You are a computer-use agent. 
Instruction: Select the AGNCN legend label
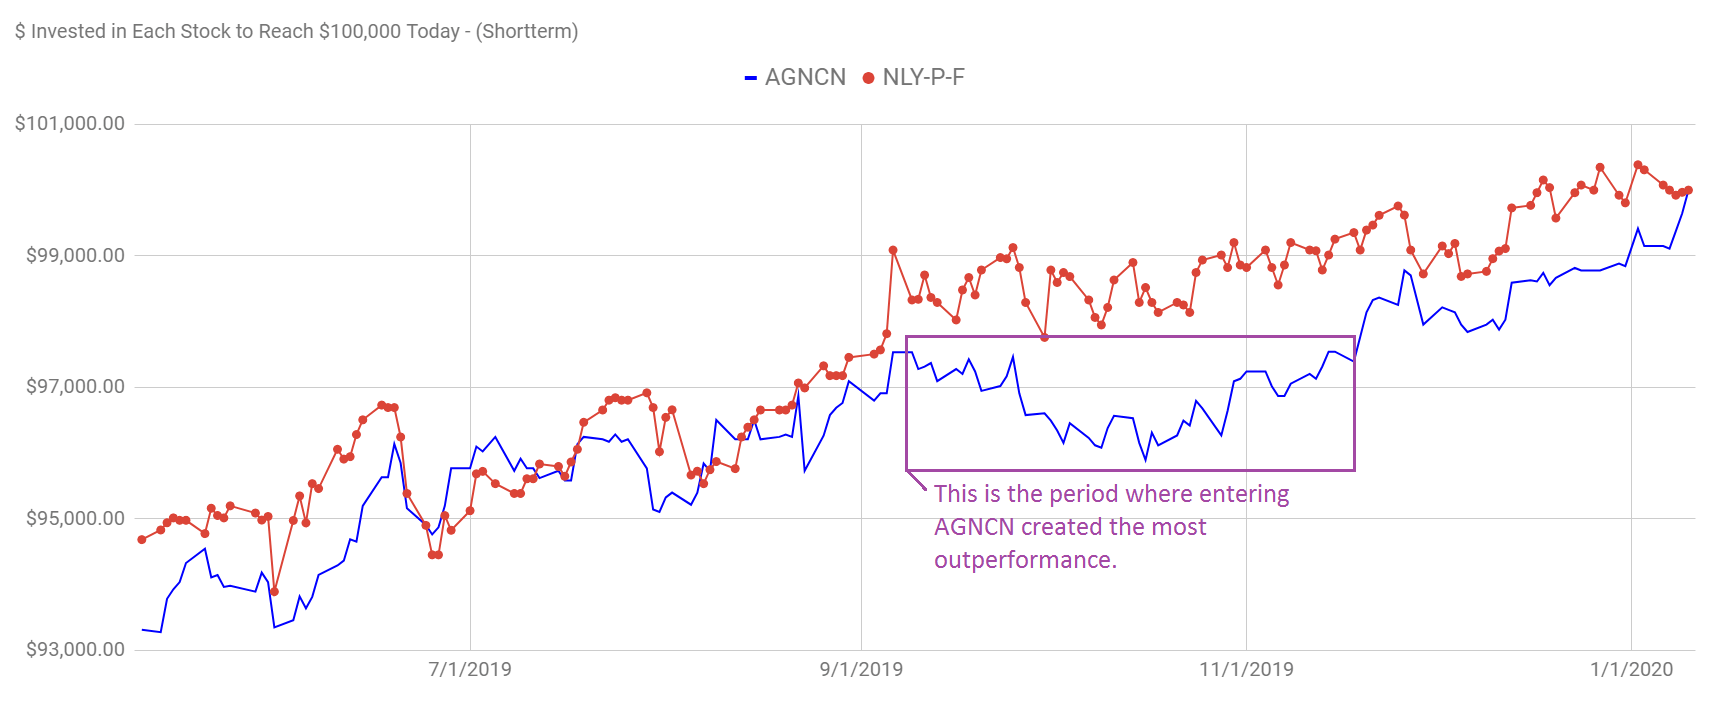coord(805,78)
